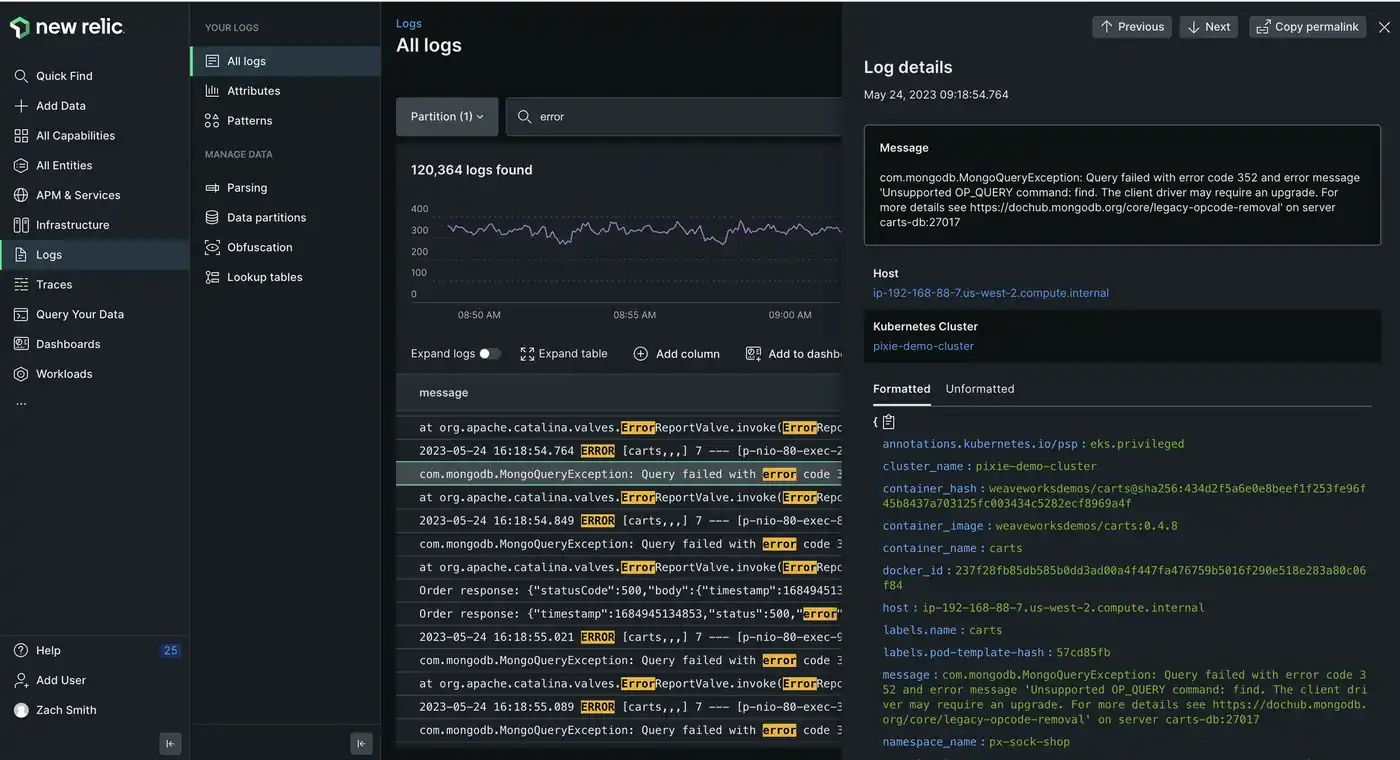1400x760 pixels.
Task: Click the Patterns icon
Action: coord(212,121)
